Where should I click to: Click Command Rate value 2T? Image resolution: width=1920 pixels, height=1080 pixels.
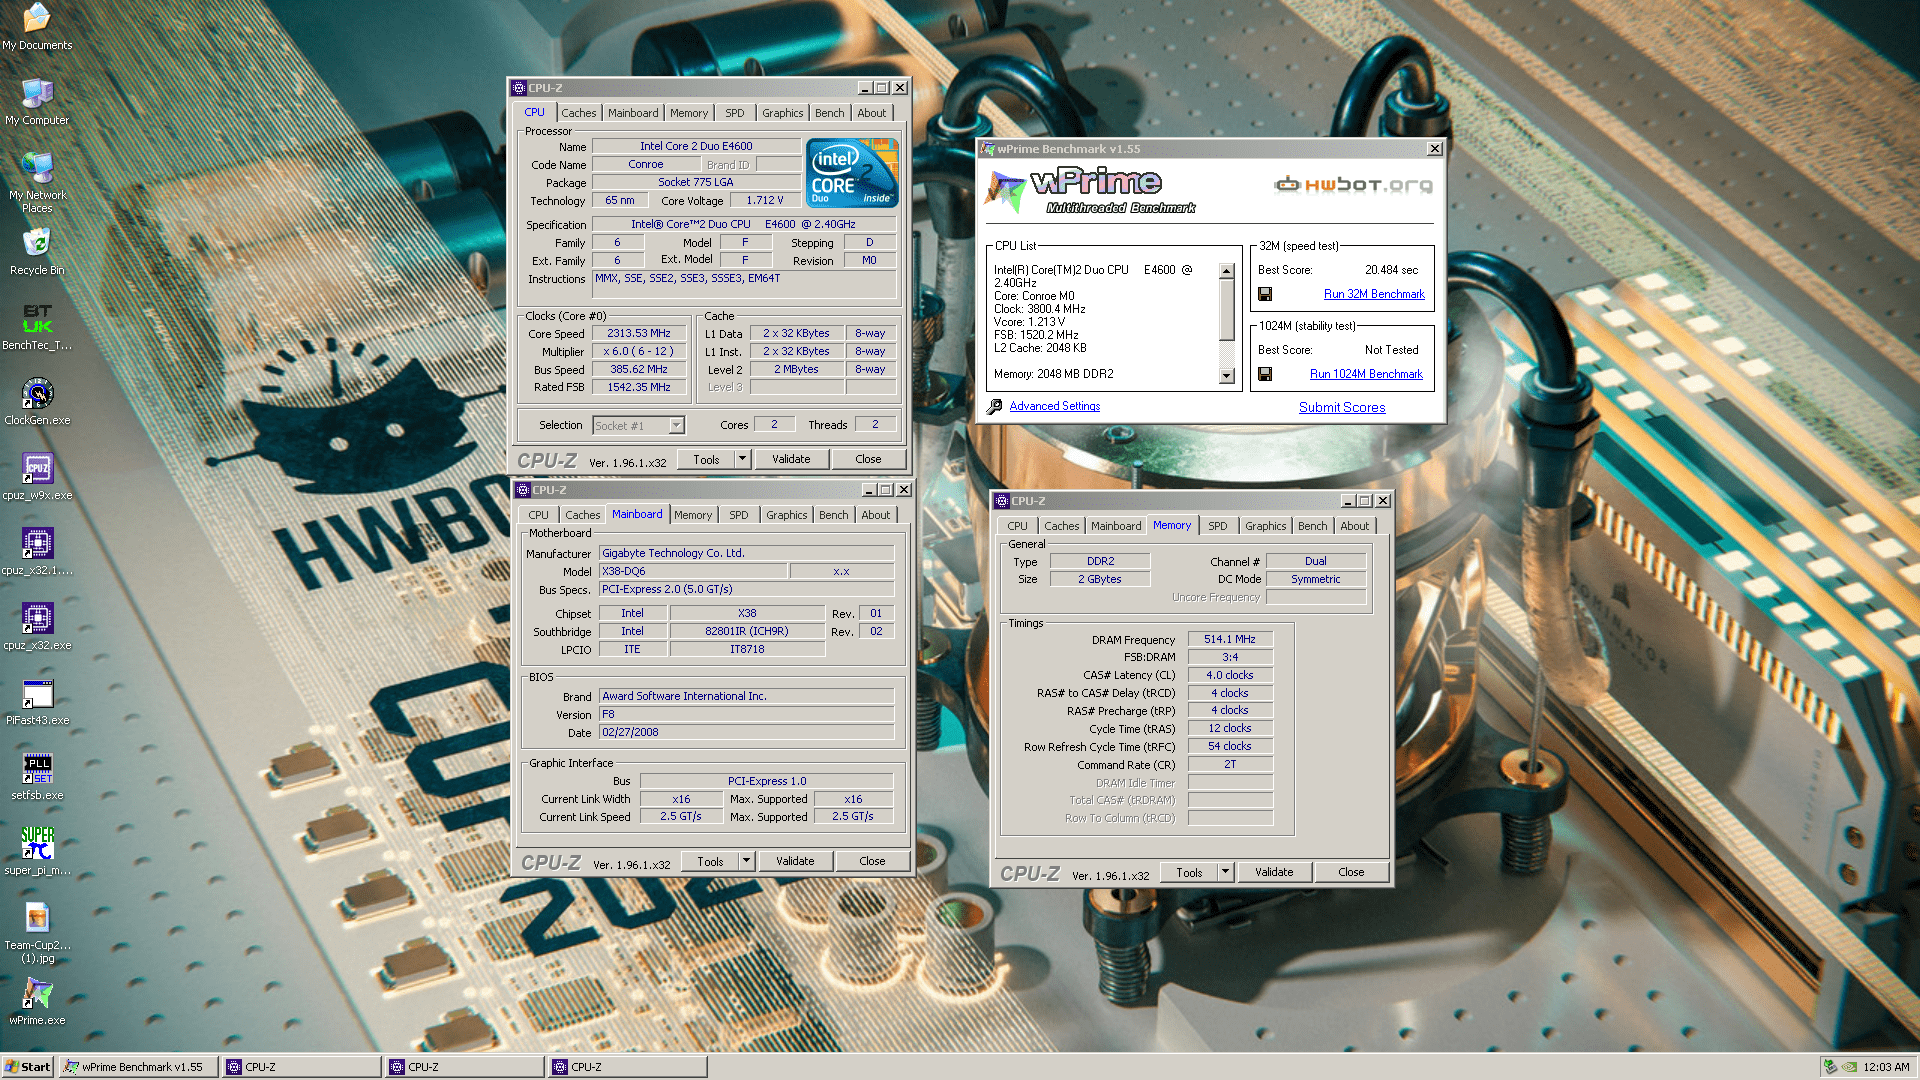pos(1230,764)
